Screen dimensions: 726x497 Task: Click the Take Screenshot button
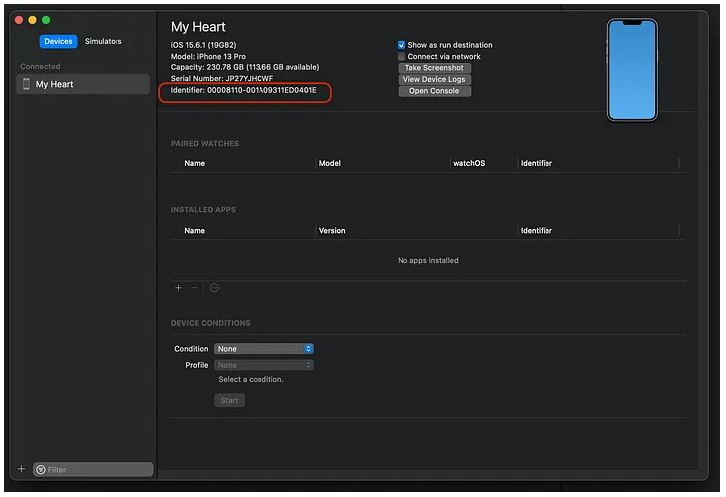click(434, 68)
